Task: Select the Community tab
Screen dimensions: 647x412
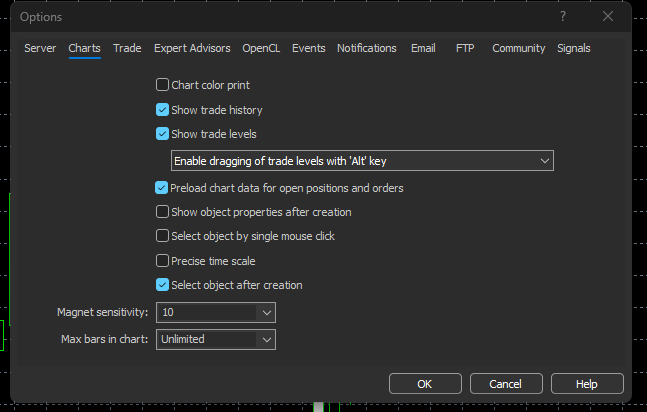Action: 518,48
